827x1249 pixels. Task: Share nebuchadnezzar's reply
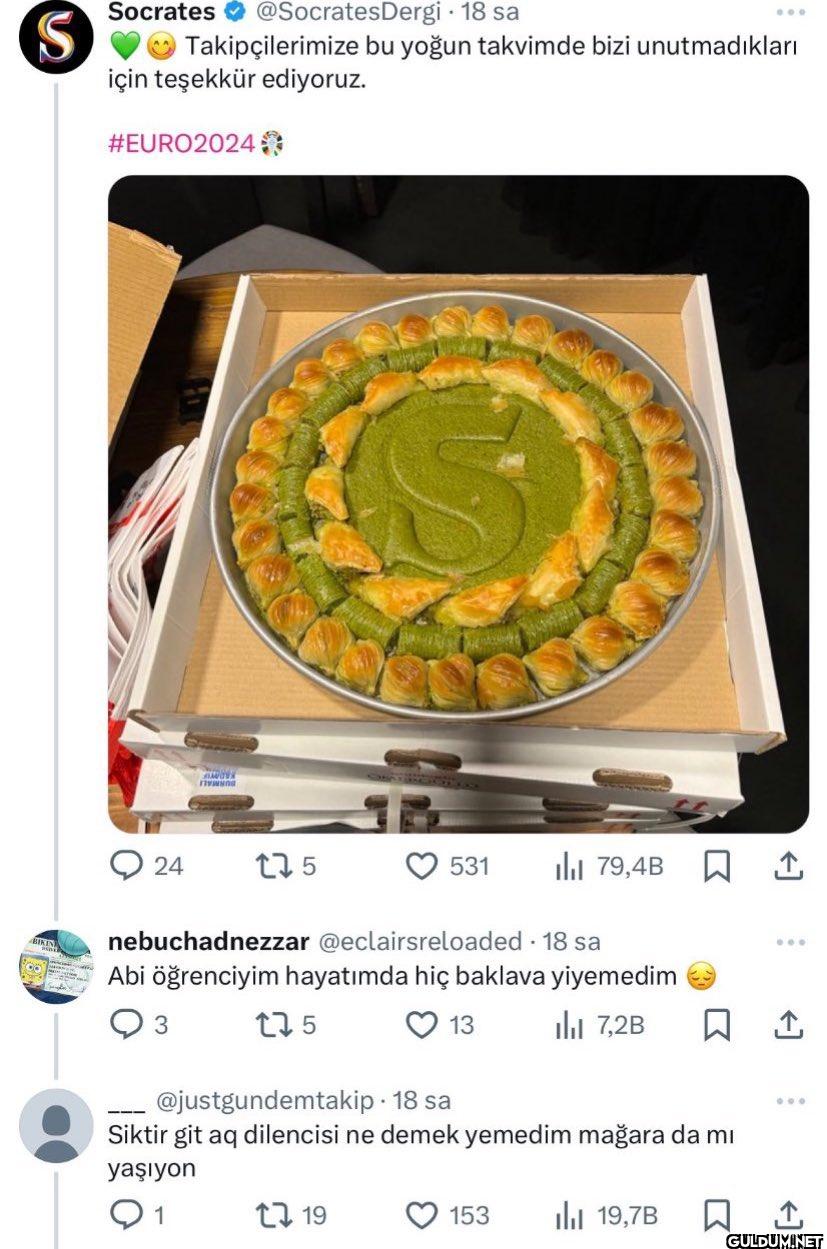click(789, 1025)
